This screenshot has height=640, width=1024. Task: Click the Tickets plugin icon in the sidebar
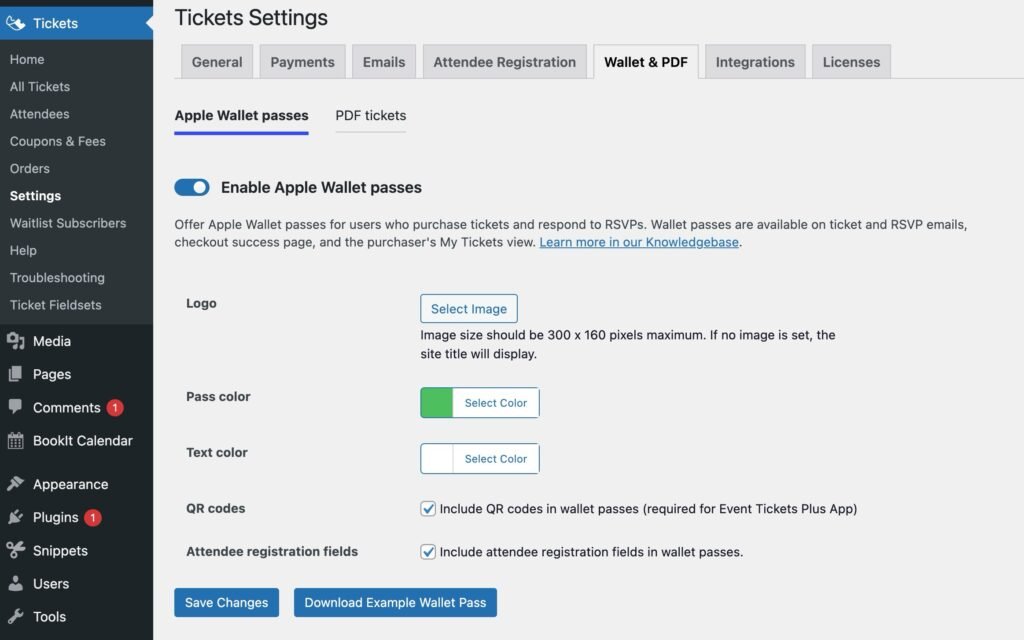pyautogui.click(x=15, y=22)
